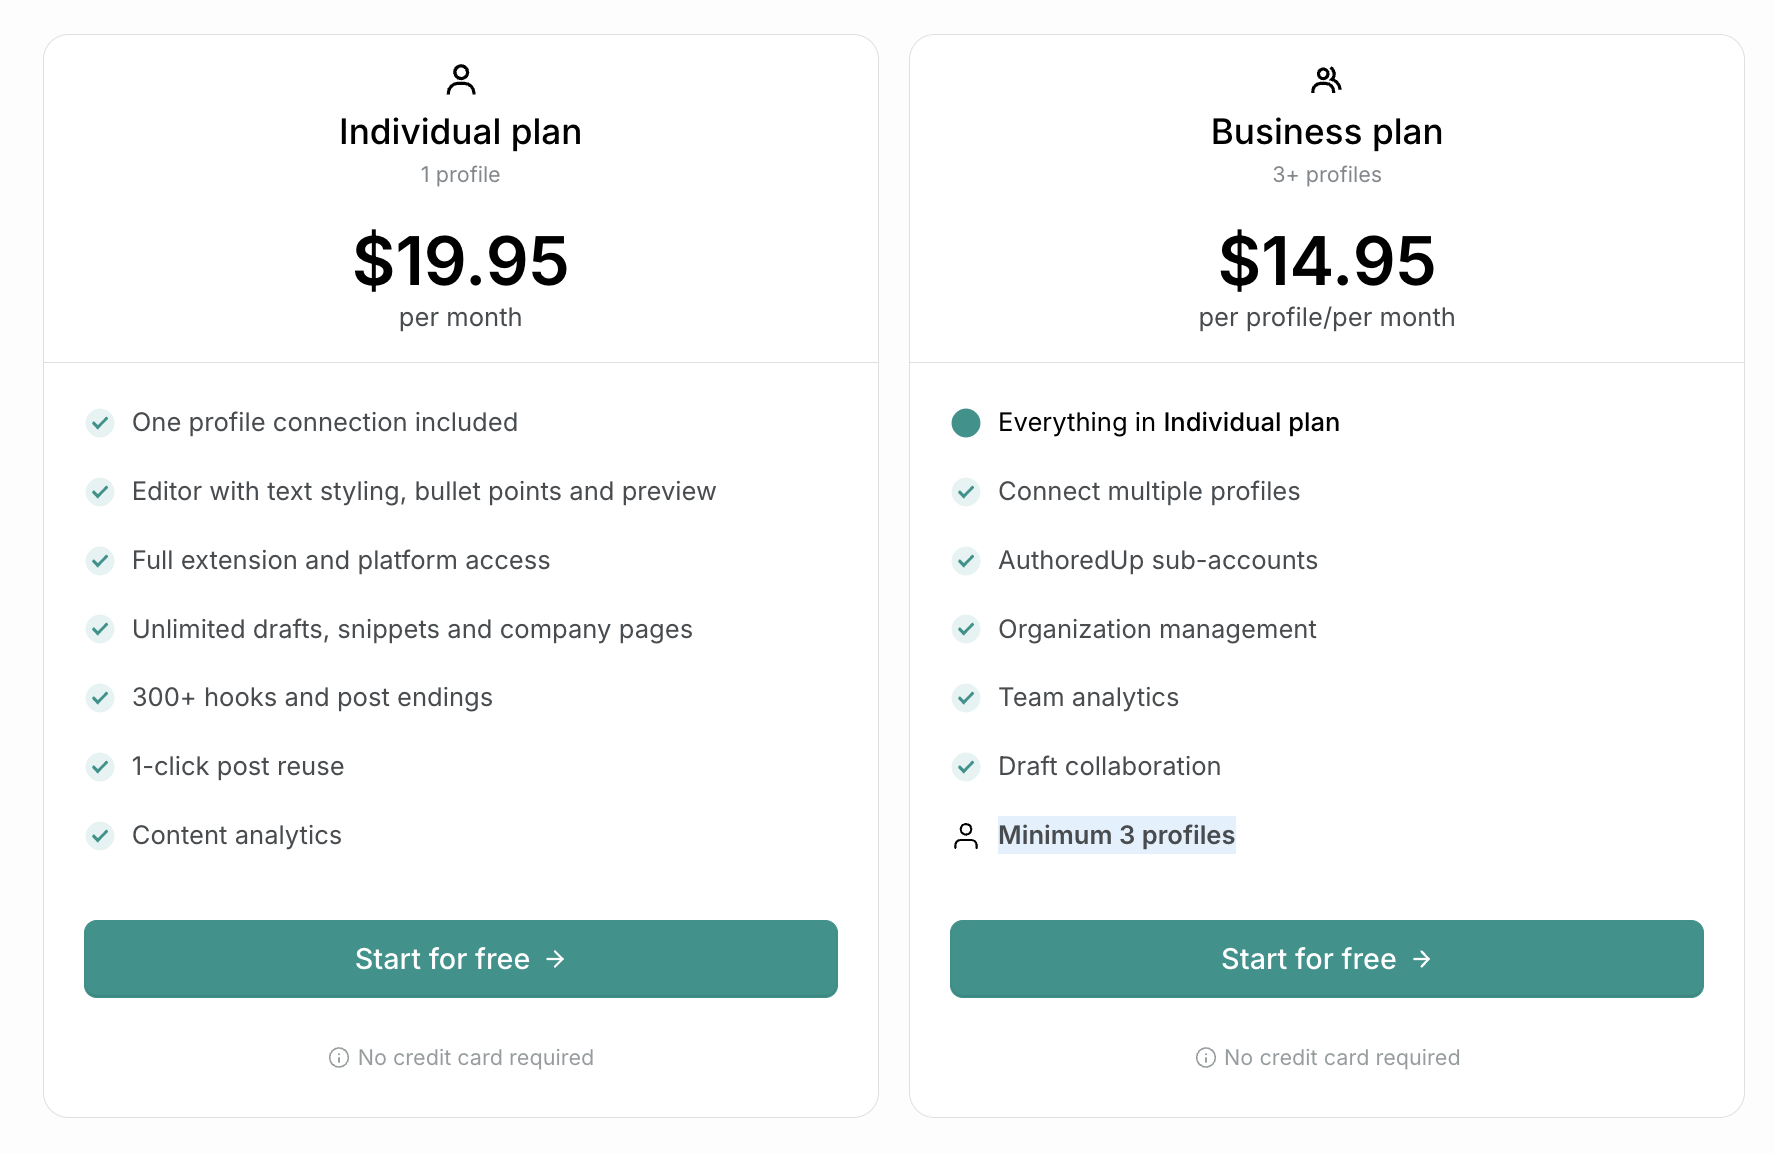
Task: Click the checkmark next to Content analytics
Action: (x=100, y=835)
